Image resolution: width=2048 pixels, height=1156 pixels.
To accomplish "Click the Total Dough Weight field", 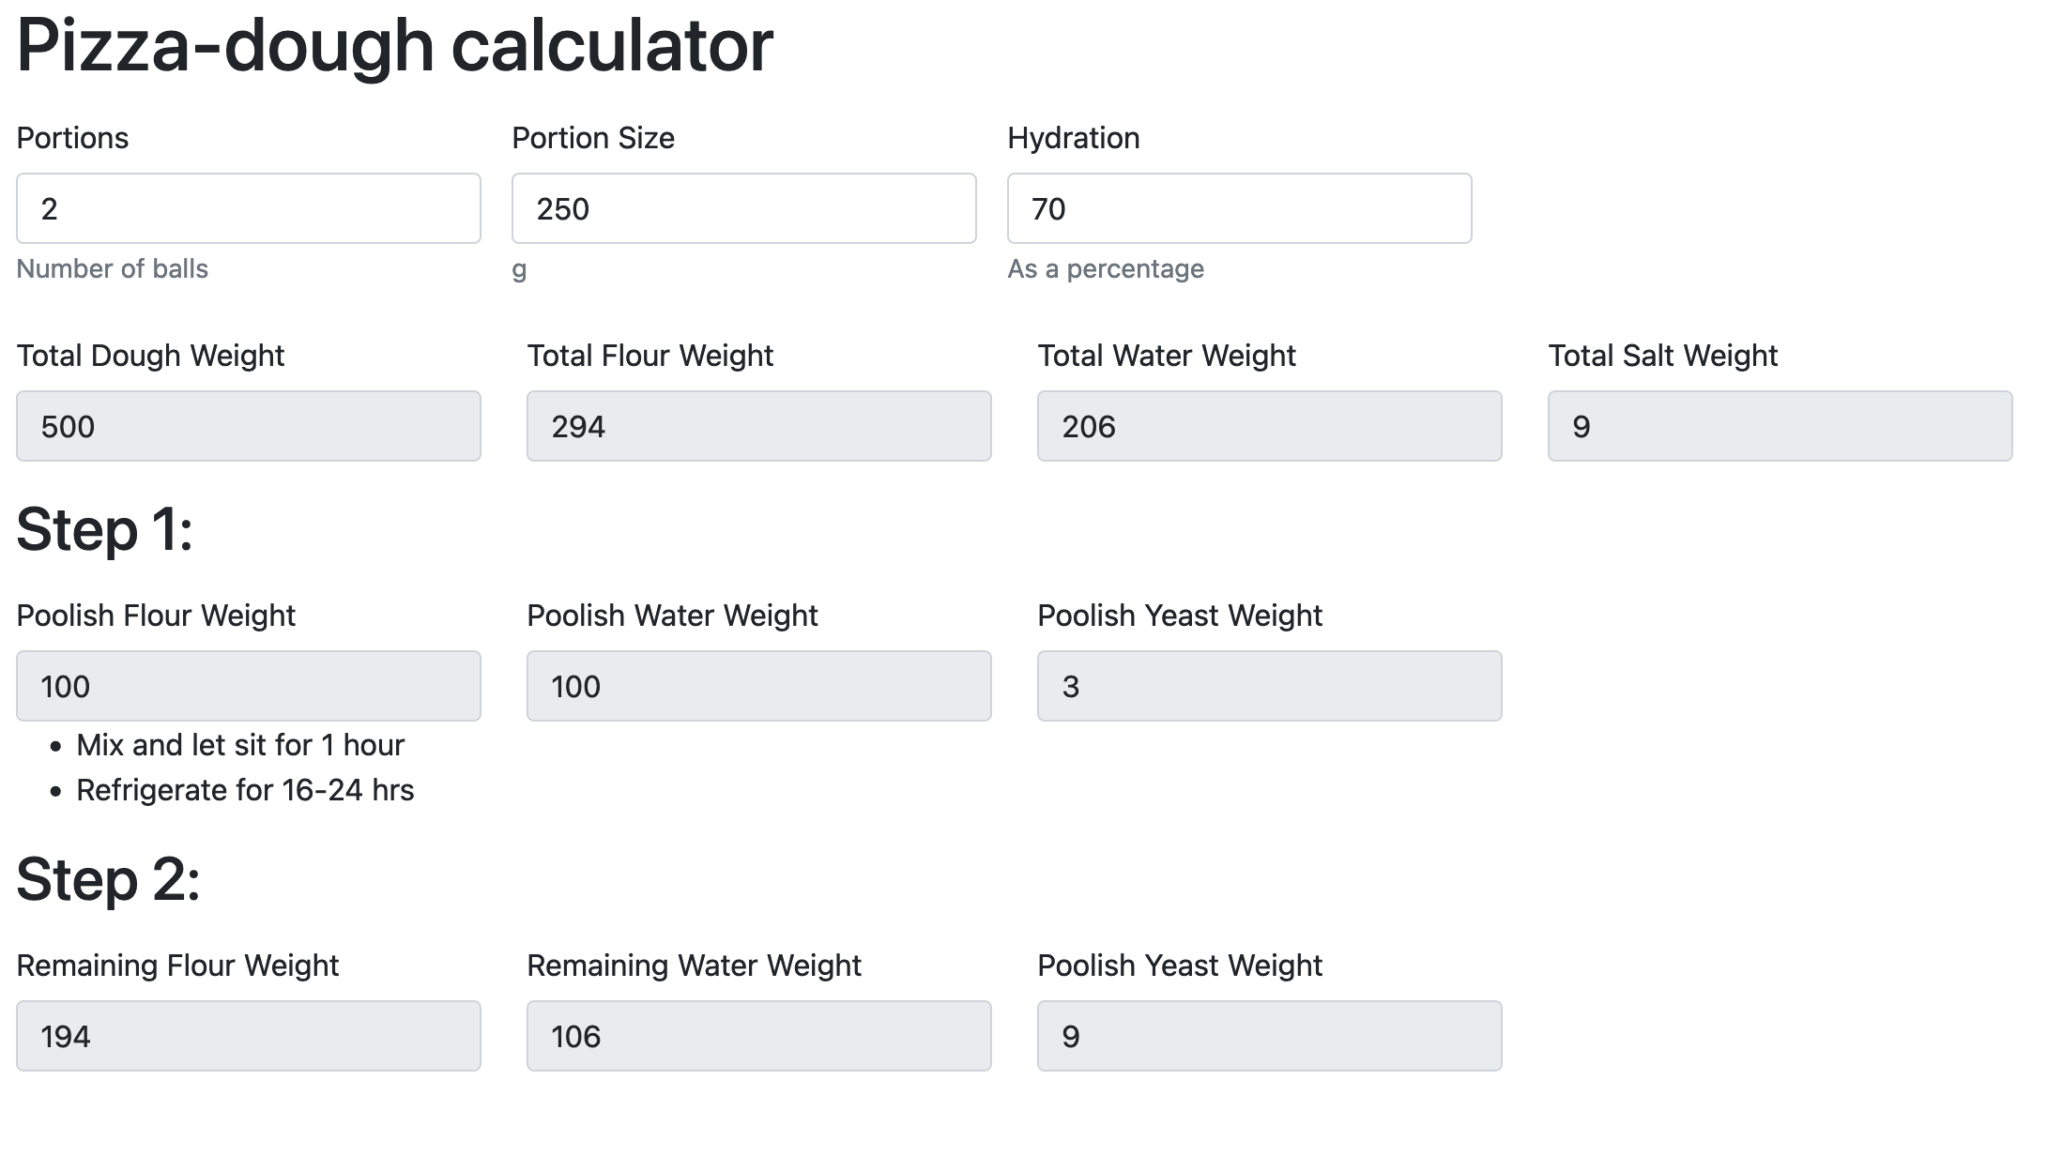I will pos(248,426).
